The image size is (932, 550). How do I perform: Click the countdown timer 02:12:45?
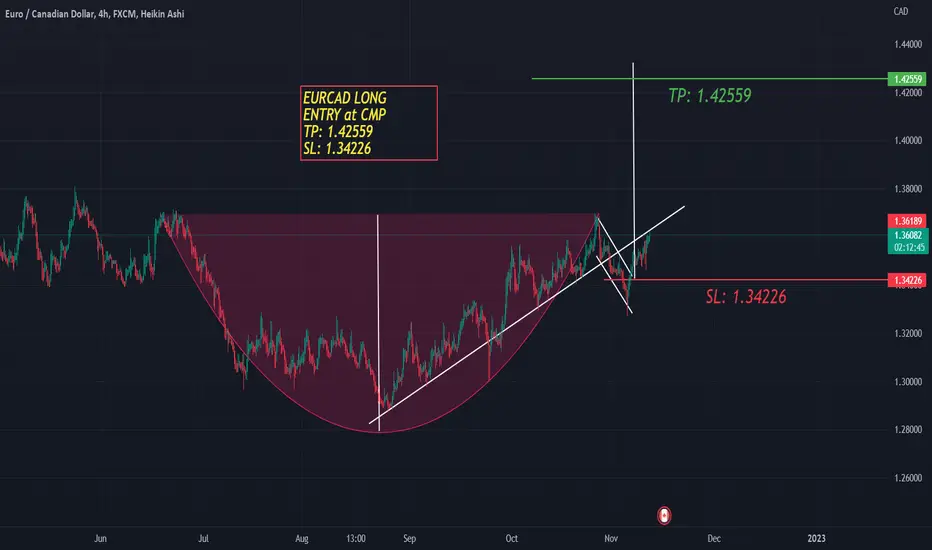909,247
